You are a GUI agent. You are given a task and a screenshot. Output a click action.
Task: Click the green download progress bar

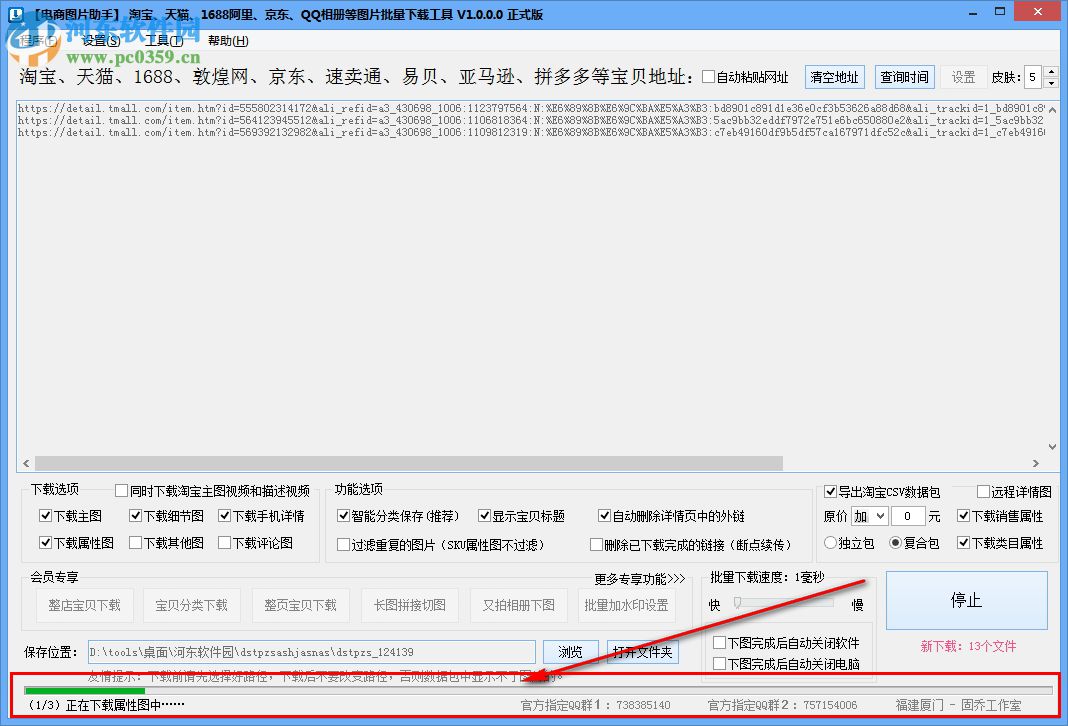click(x=84, y=691)
